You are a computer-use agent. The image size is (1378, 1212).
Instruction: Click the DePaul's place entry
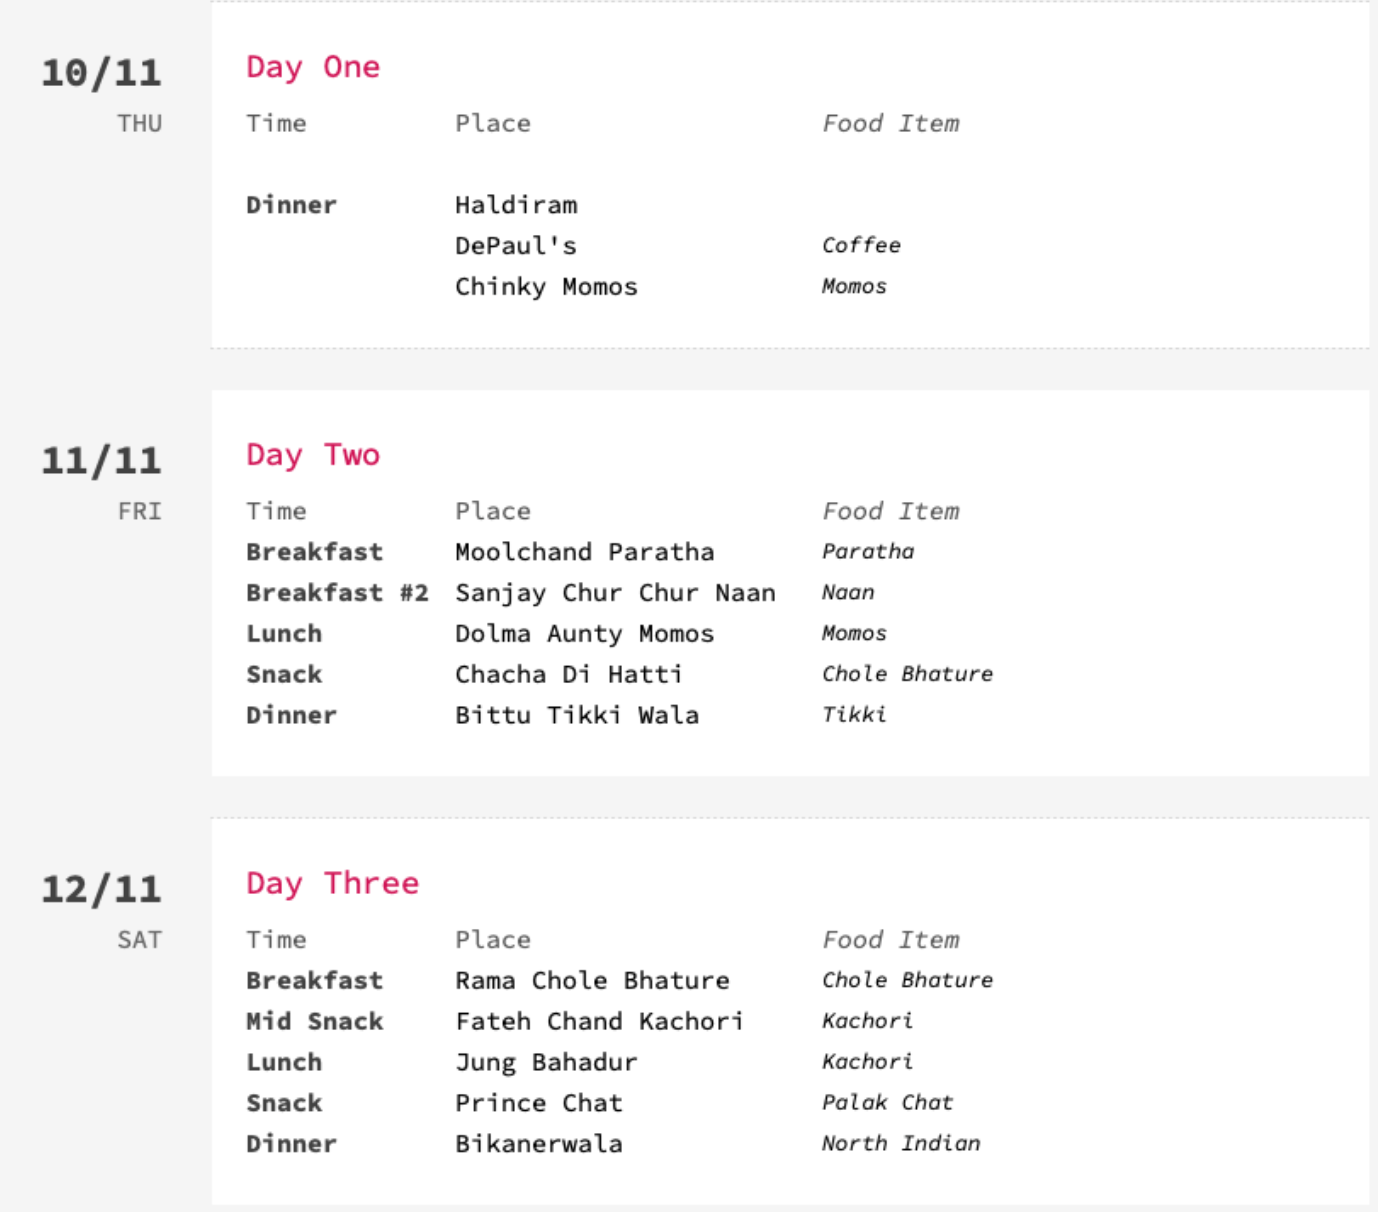click(515, 246)
